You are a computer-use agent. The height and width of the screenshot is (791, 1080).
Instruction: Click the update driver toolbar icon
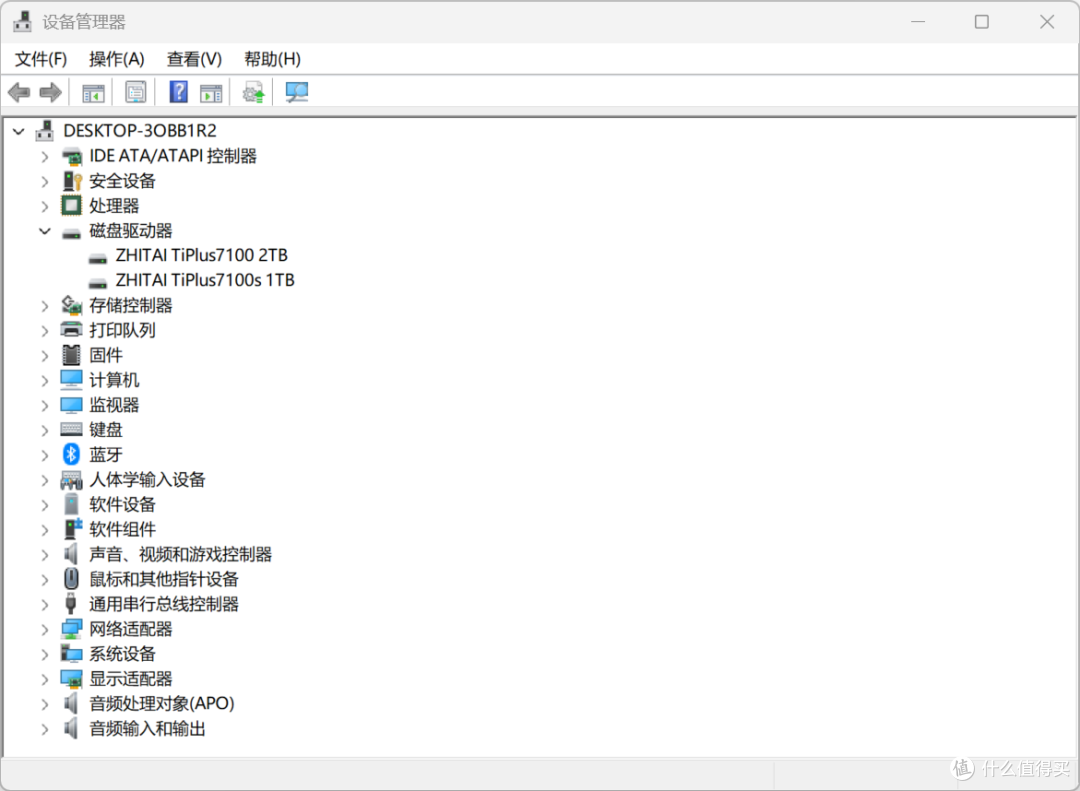[253, 92]
